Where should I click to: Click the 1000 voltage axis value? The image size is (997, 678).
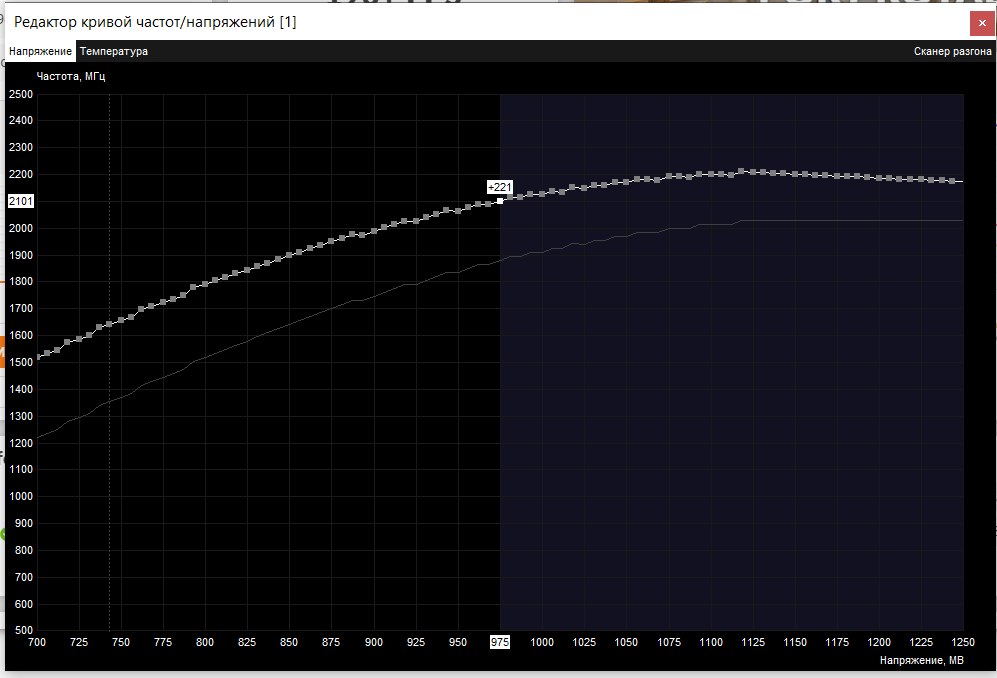(x=542, y=642)
